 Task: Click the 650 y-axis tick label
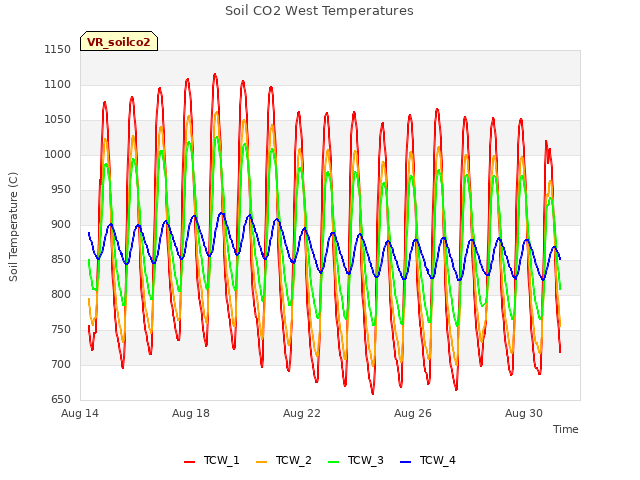point(61,399)
